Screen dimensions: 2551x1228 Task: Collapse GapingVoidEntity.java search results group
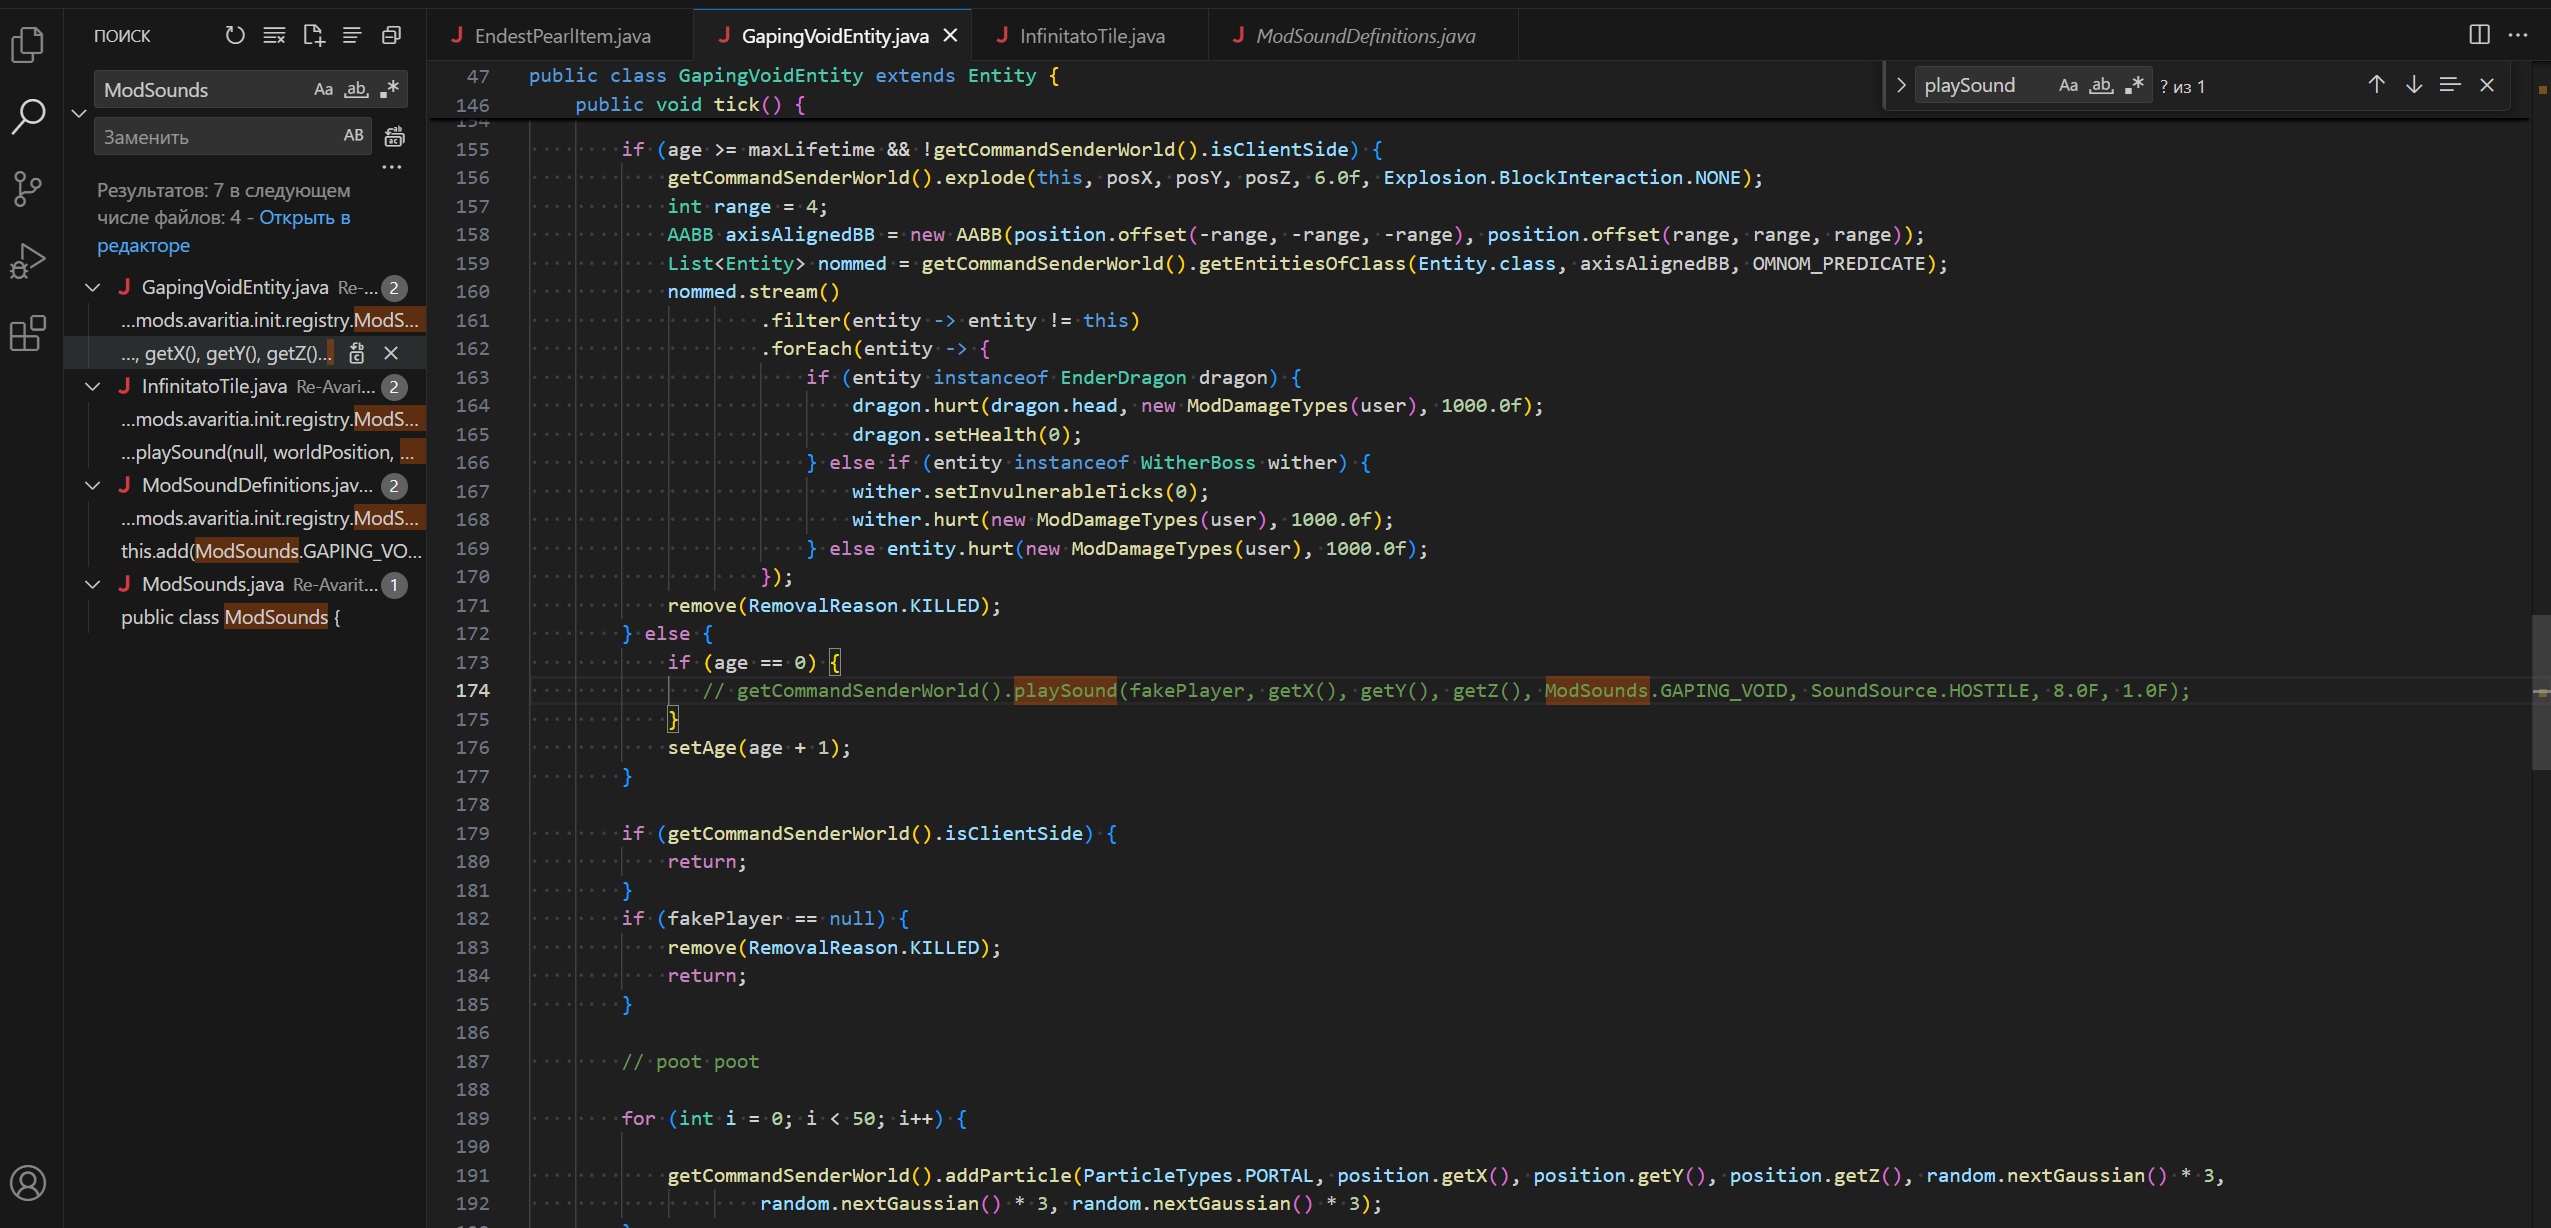pyautogui.click(x=93, y=288)
